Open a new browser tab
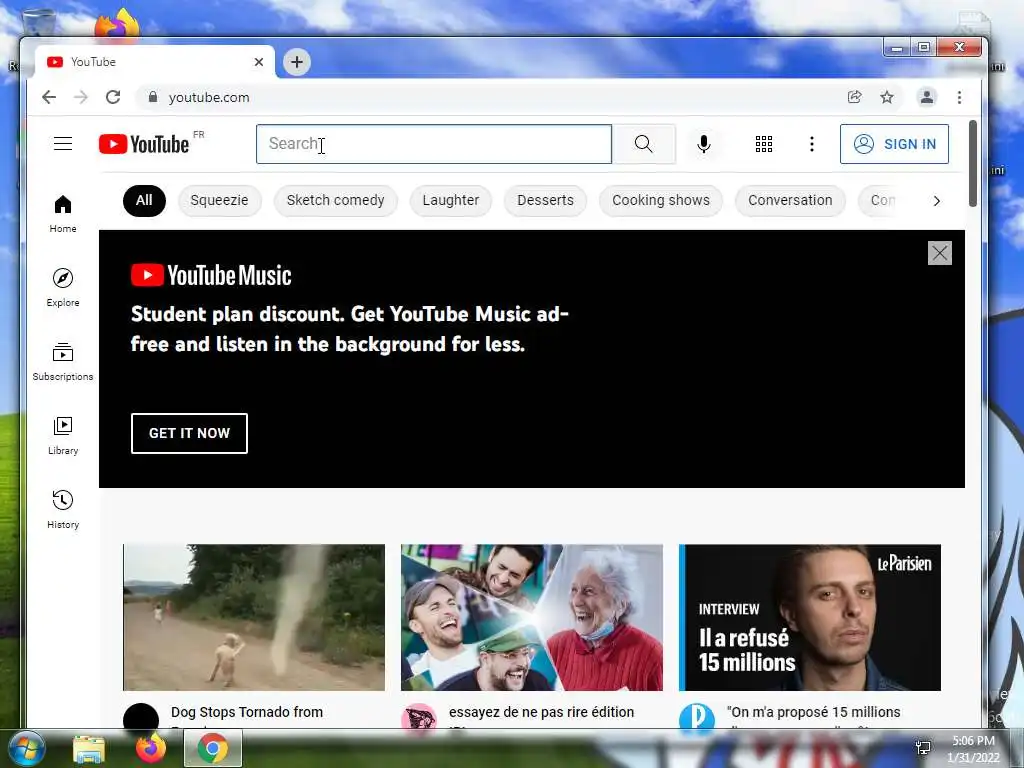Viewport: 1024px width, 768px height. click(296, 62)
